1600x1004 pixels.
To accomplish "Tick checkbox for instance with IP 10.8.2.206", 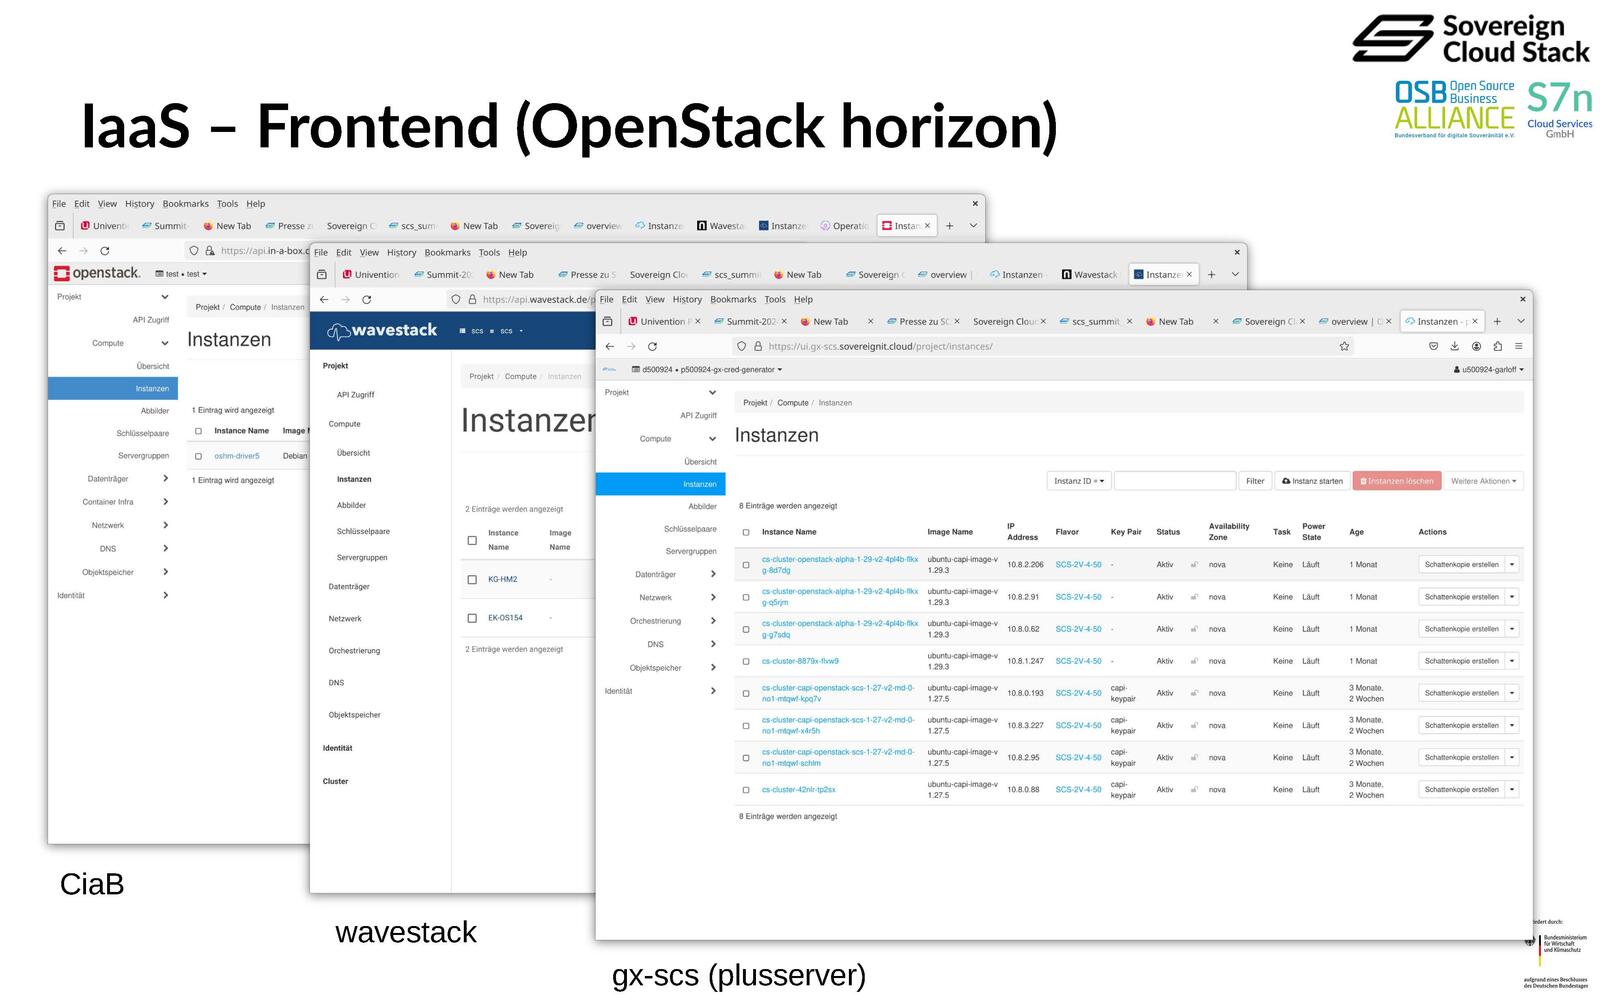I will [x=746, y=565].
